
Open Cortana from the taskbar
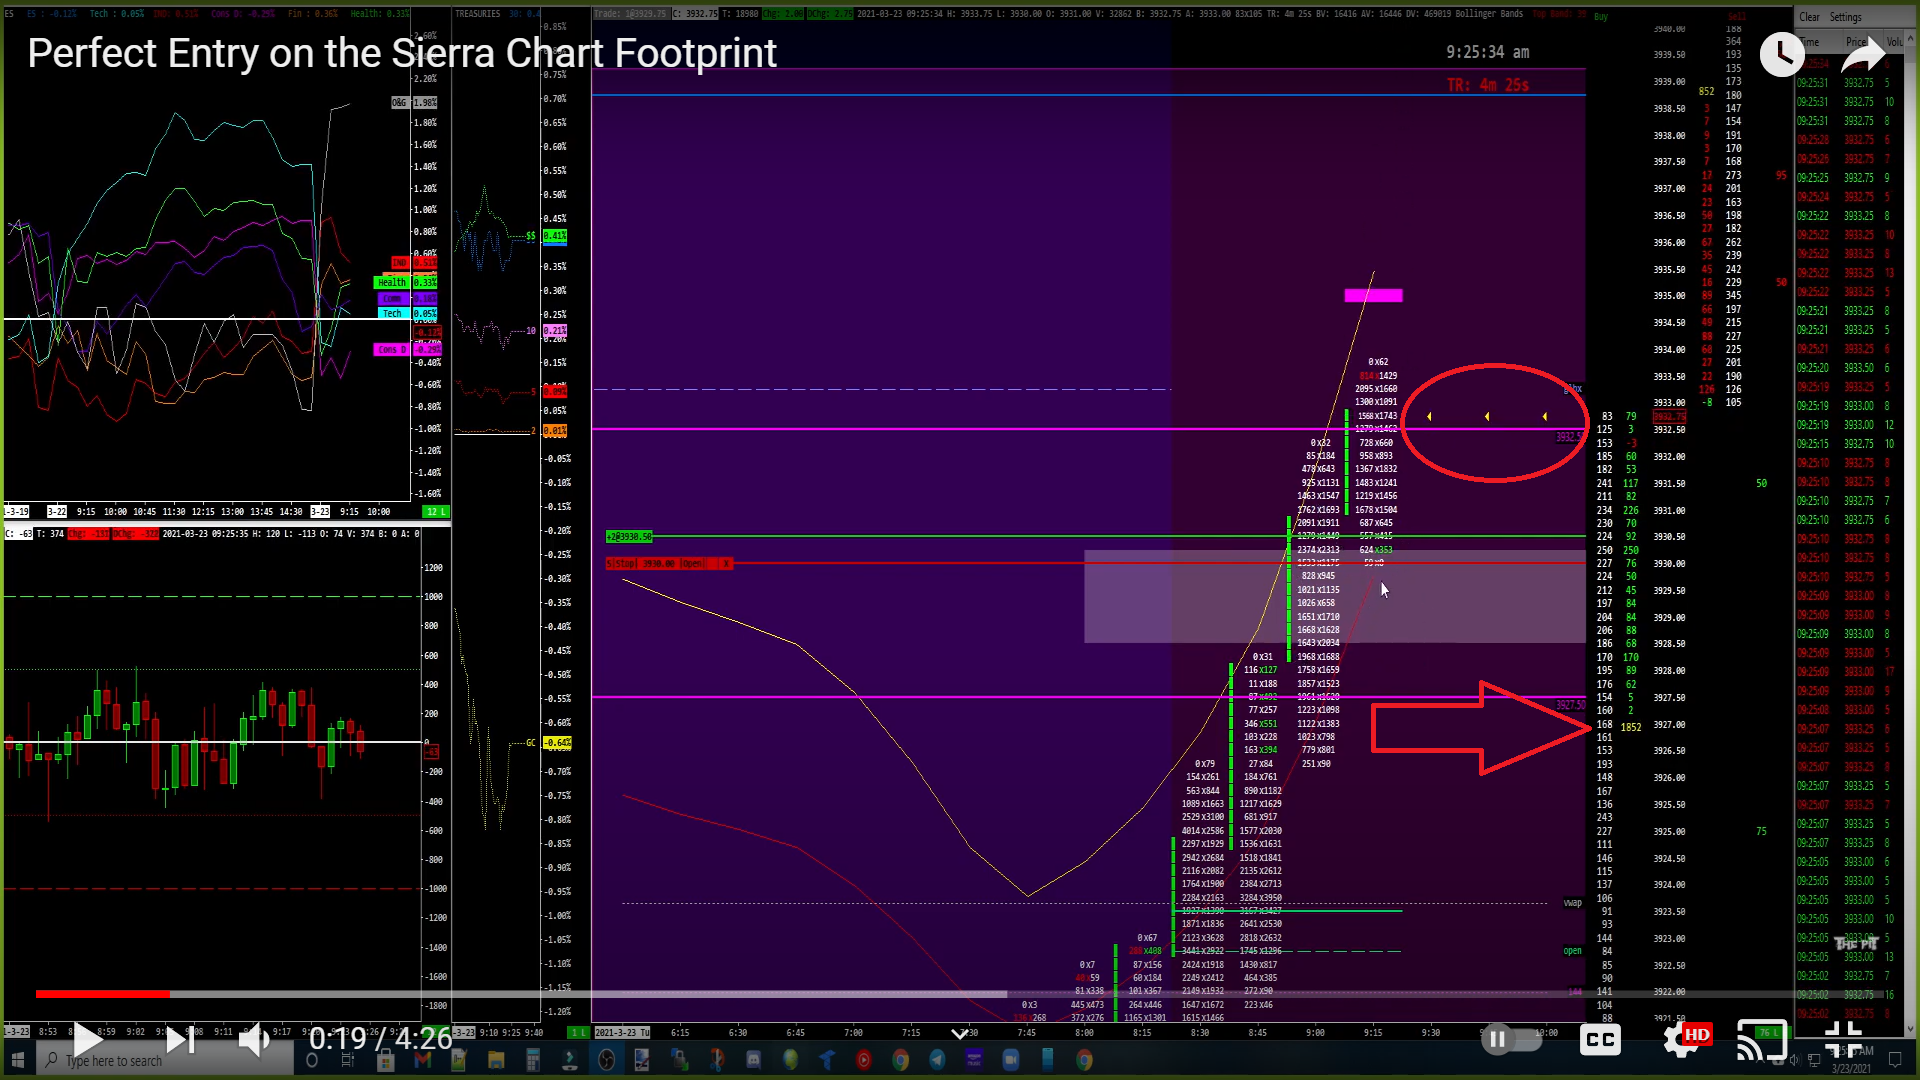[x=312, y=1060]
